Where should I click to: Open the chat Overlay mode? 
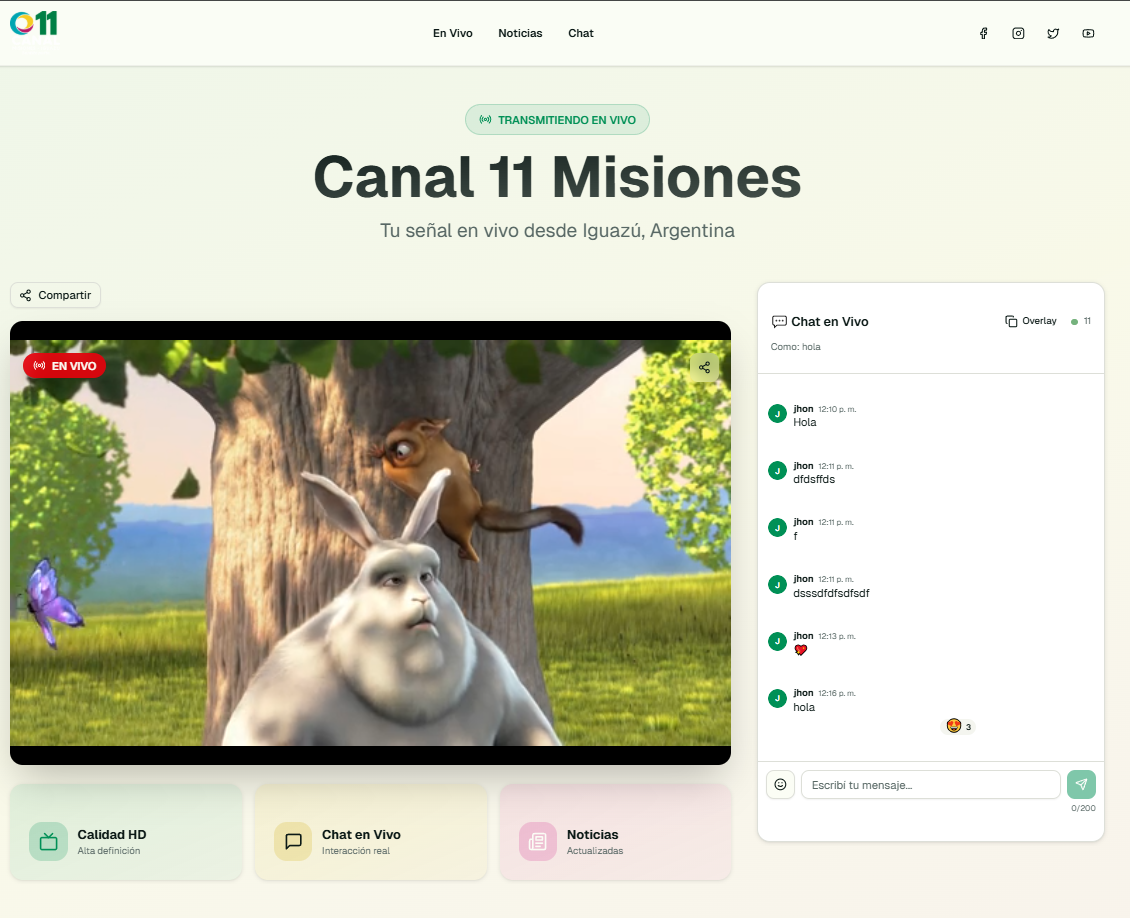1031,321
